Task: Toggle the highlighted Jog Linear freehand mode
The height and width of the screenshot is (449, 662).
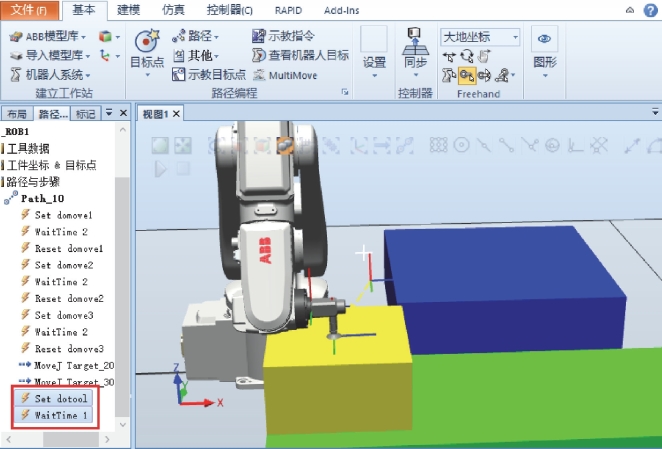Action: (x=466, y=75)
